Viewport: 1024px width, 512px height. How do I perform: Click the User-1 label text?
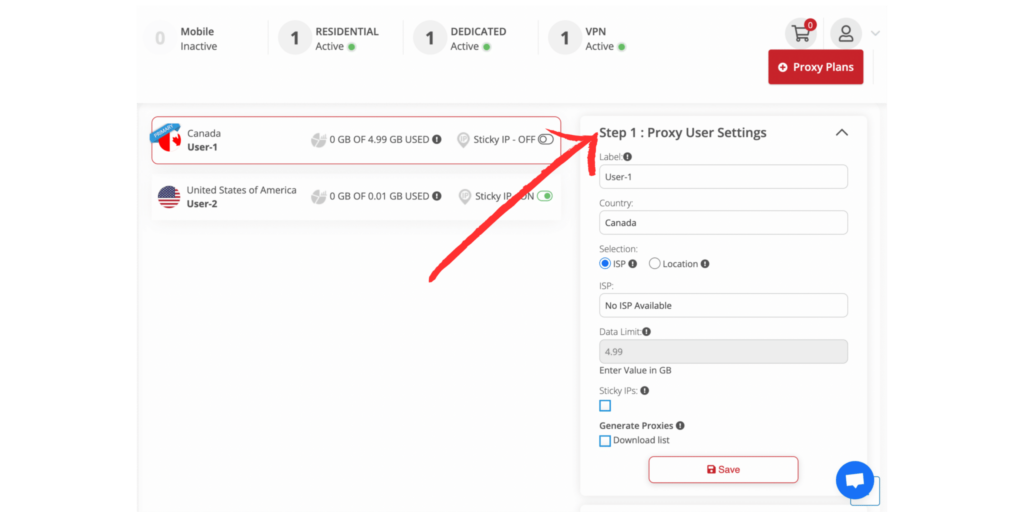point(202,147)
